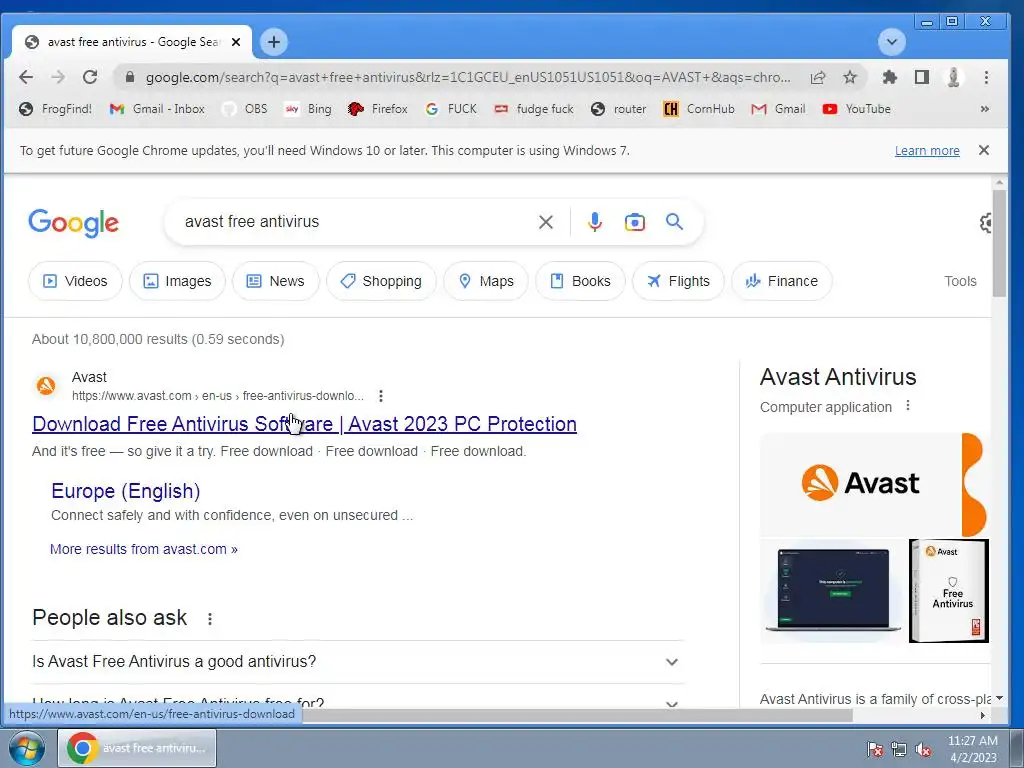The width and height of the screenshot is (1024, 768).
Task: Open the OBS bookmark
Action: 244,109
